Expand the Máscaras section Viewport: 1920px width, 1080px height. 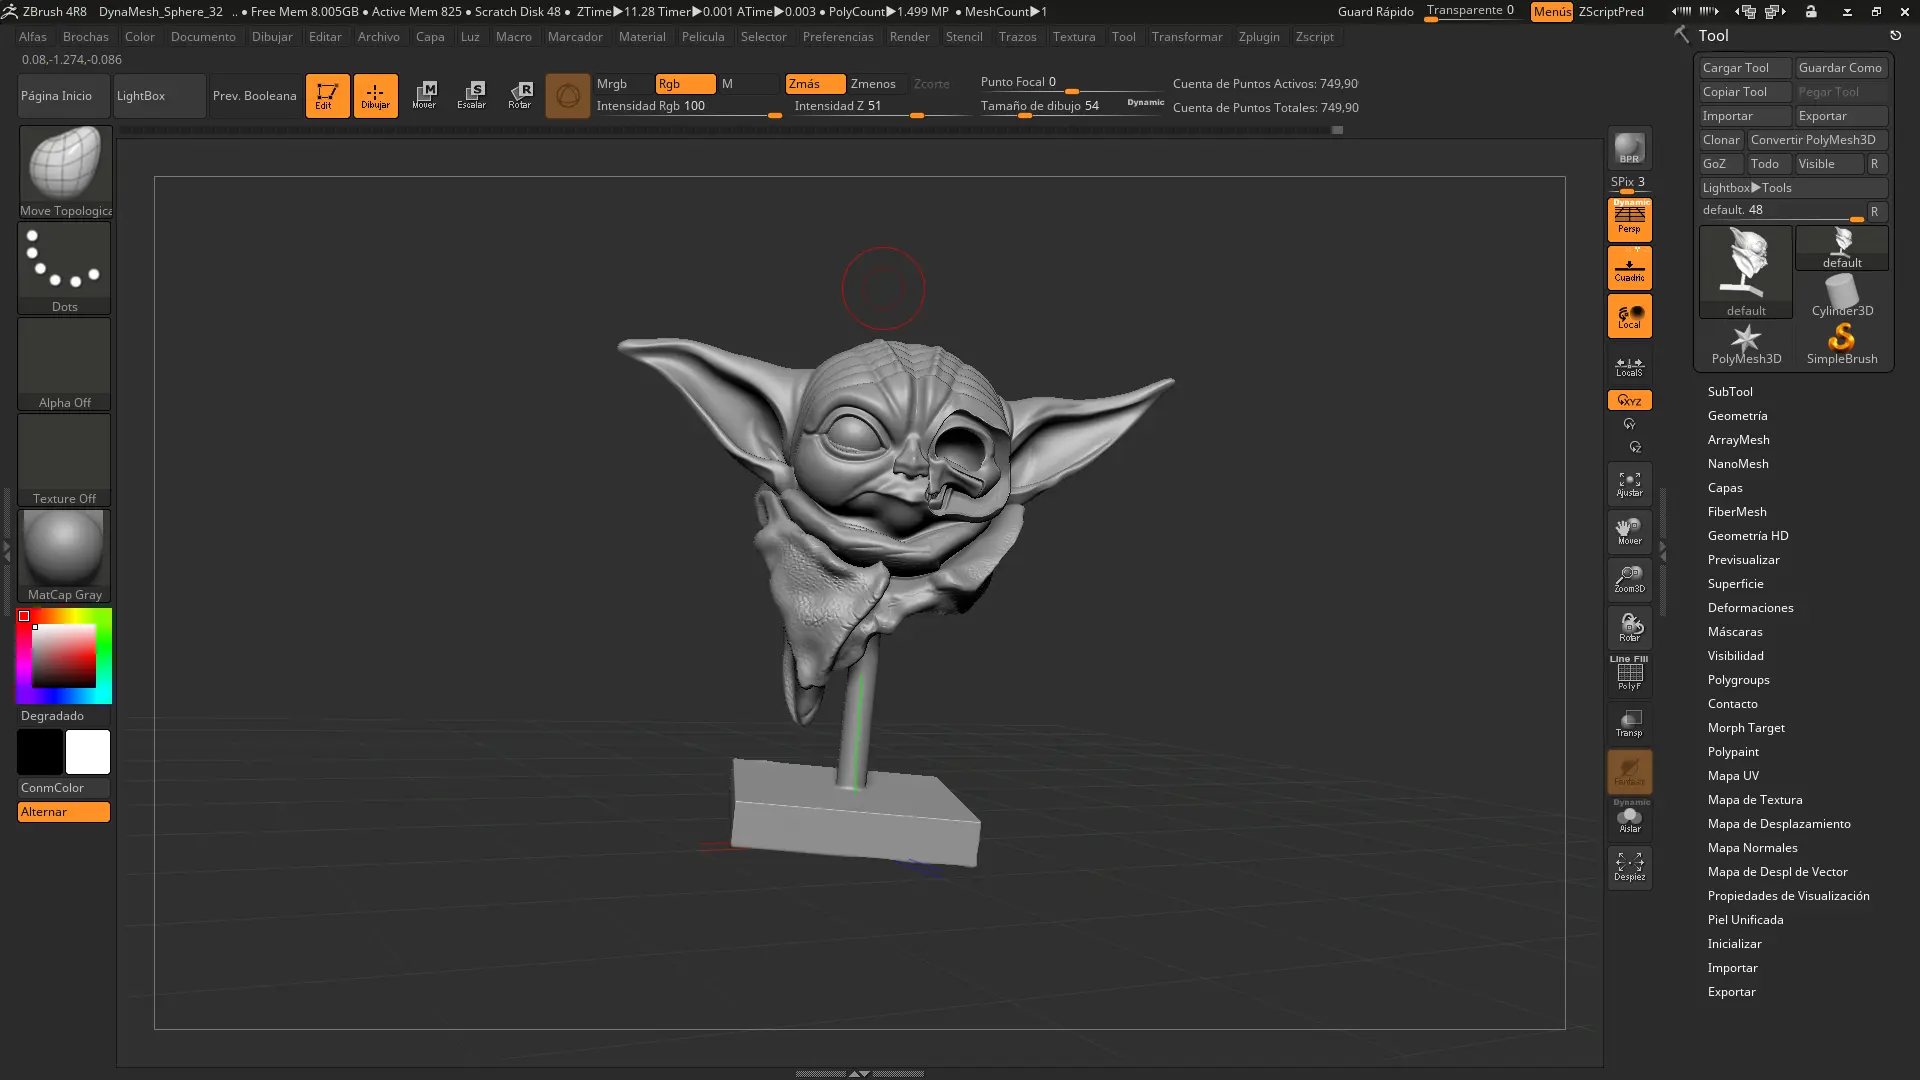pyautogui.click(x=1735, y=632)
